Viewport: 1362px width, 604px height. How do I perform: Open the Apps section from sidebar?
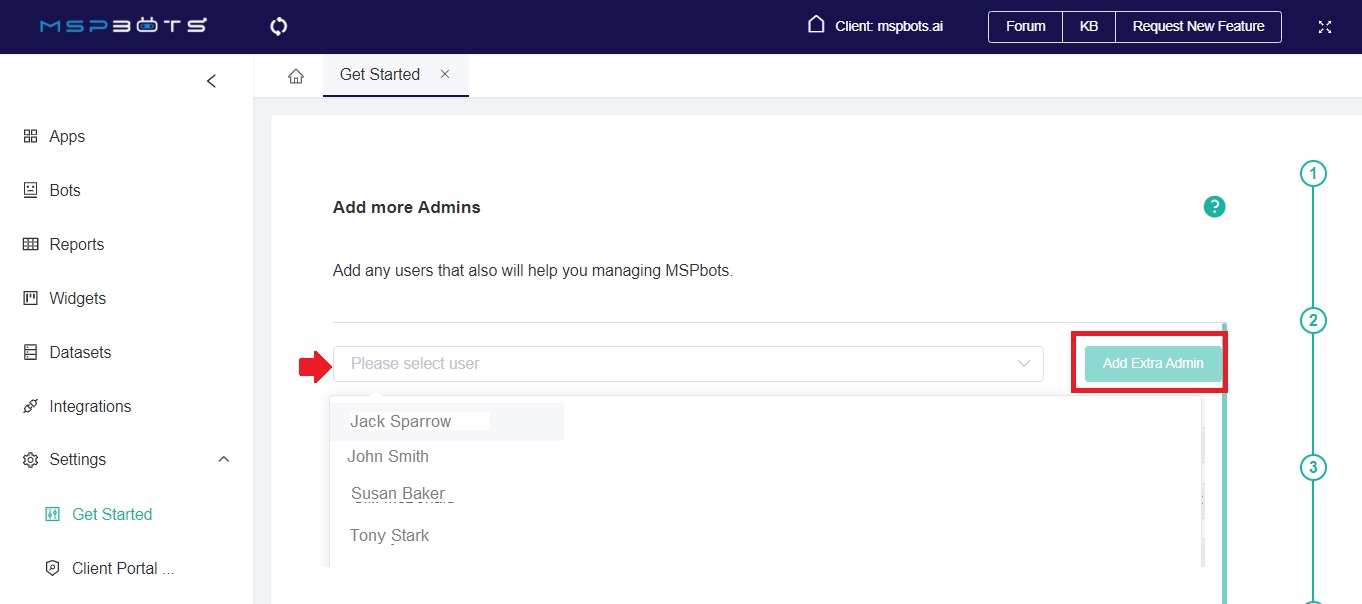(66, 136)
